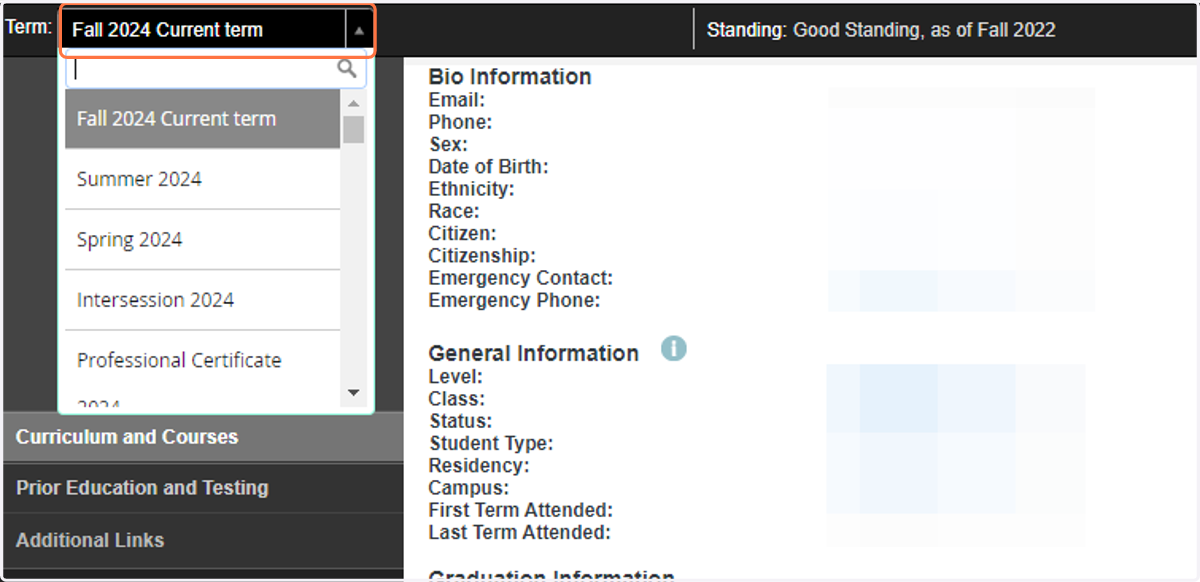
Task: Click the term search input field
Action: click(x=216, y=70)
